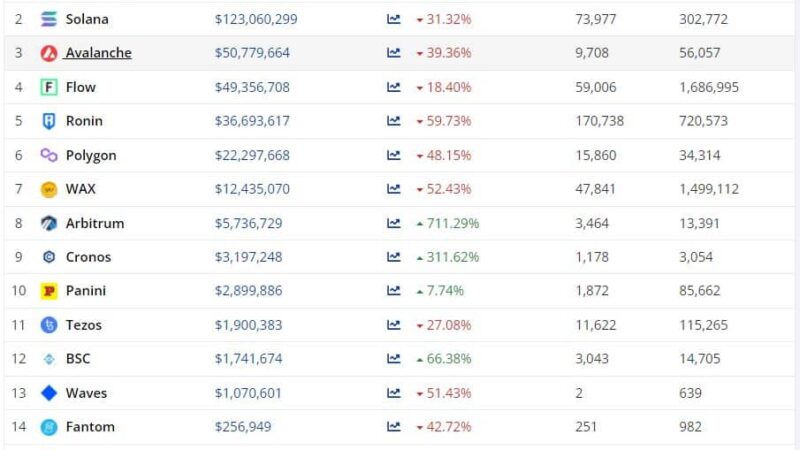Click the Arbitrum logo icon
This screenshot has height=450, width=800.
49,223
